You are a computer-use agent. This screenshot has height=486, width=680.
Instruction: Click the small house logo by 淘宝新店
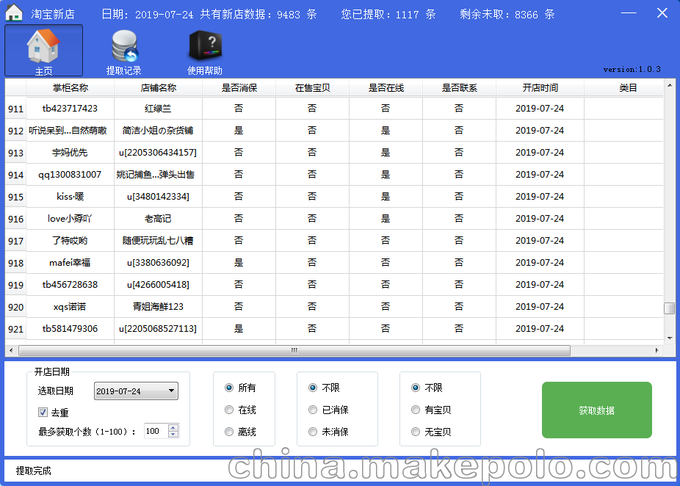click(x=13, y=13)
